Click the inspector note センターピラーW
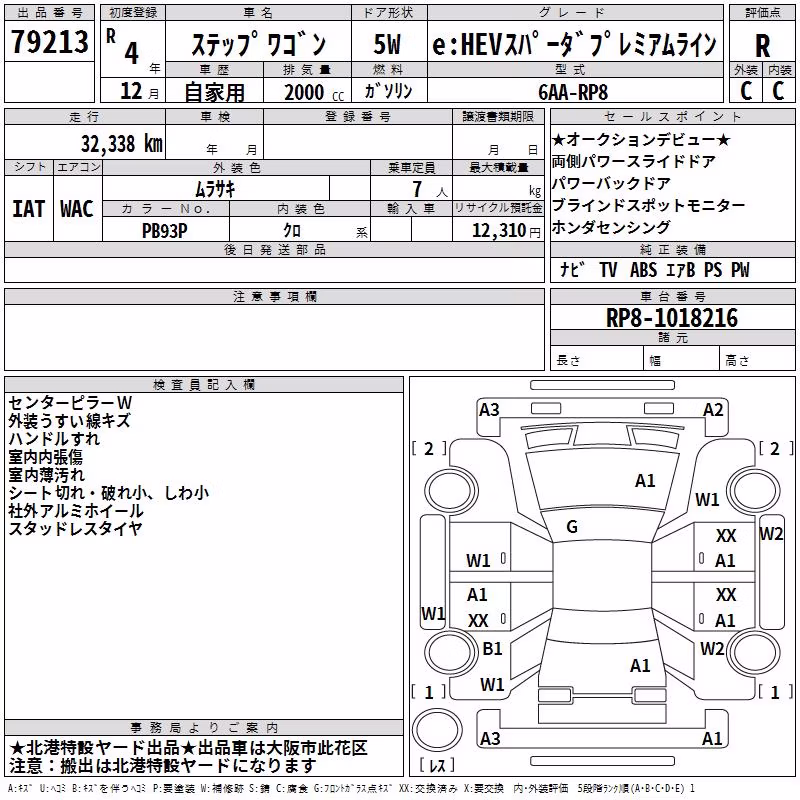 pos(70,403)
